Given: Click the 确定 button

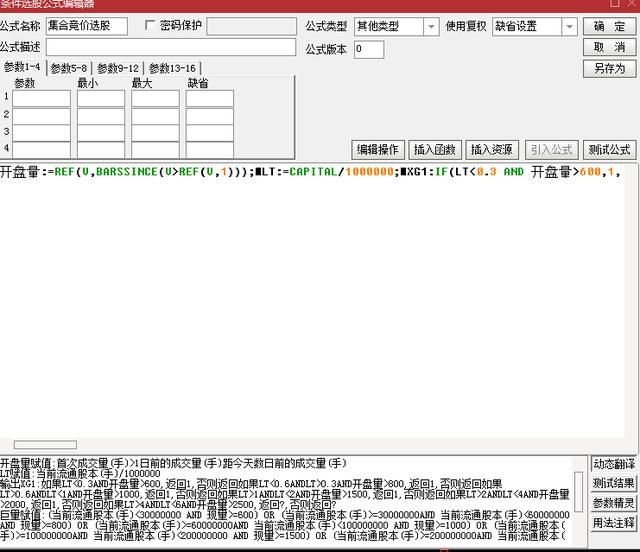Looking at the screenshot, I should click(x=609, y=27).
